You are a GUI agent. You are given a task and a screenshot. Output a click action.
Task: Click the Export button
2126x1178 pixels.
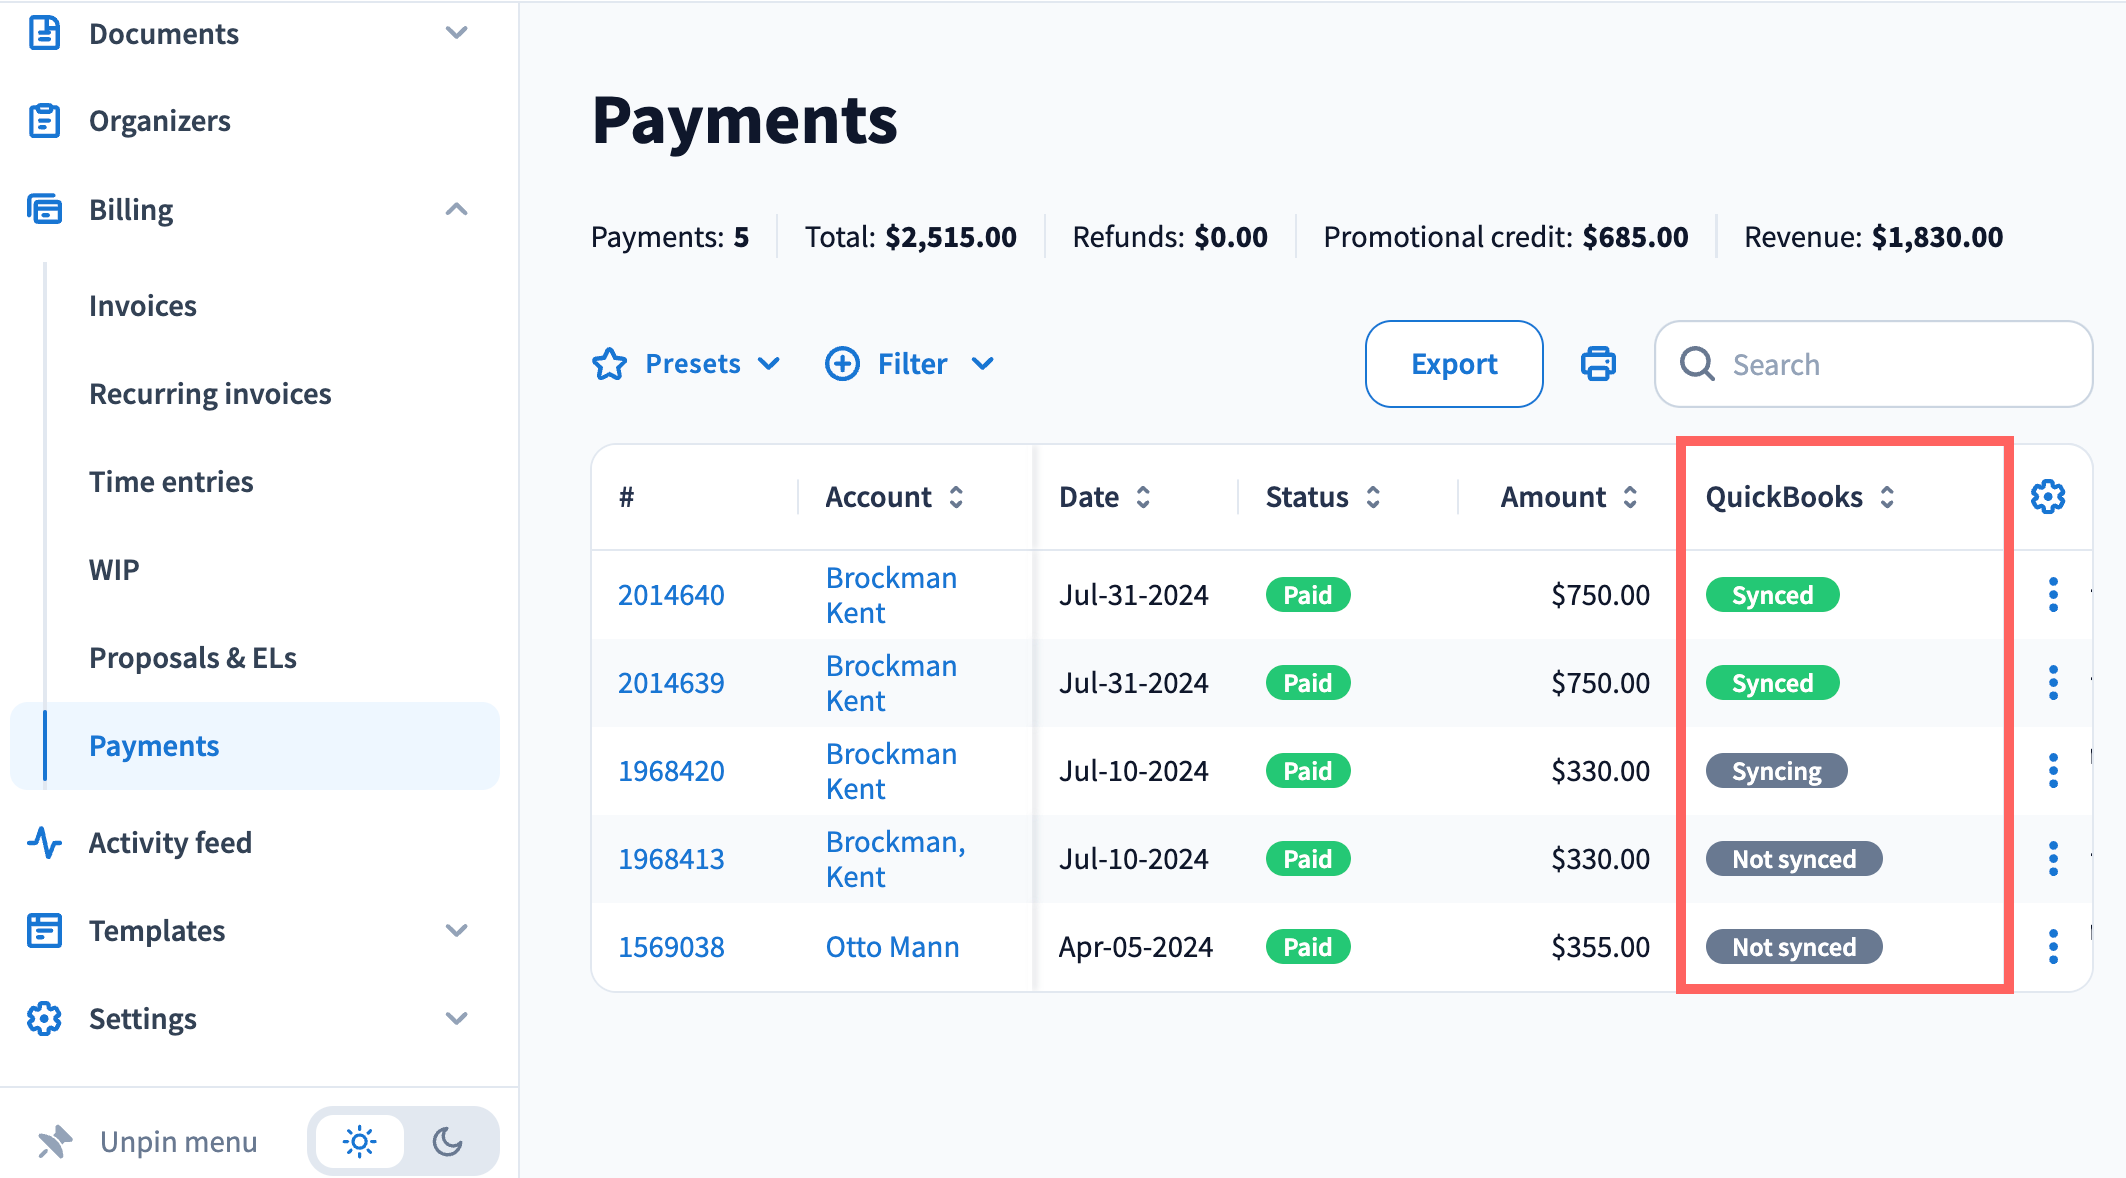(x=1453, y=364)
